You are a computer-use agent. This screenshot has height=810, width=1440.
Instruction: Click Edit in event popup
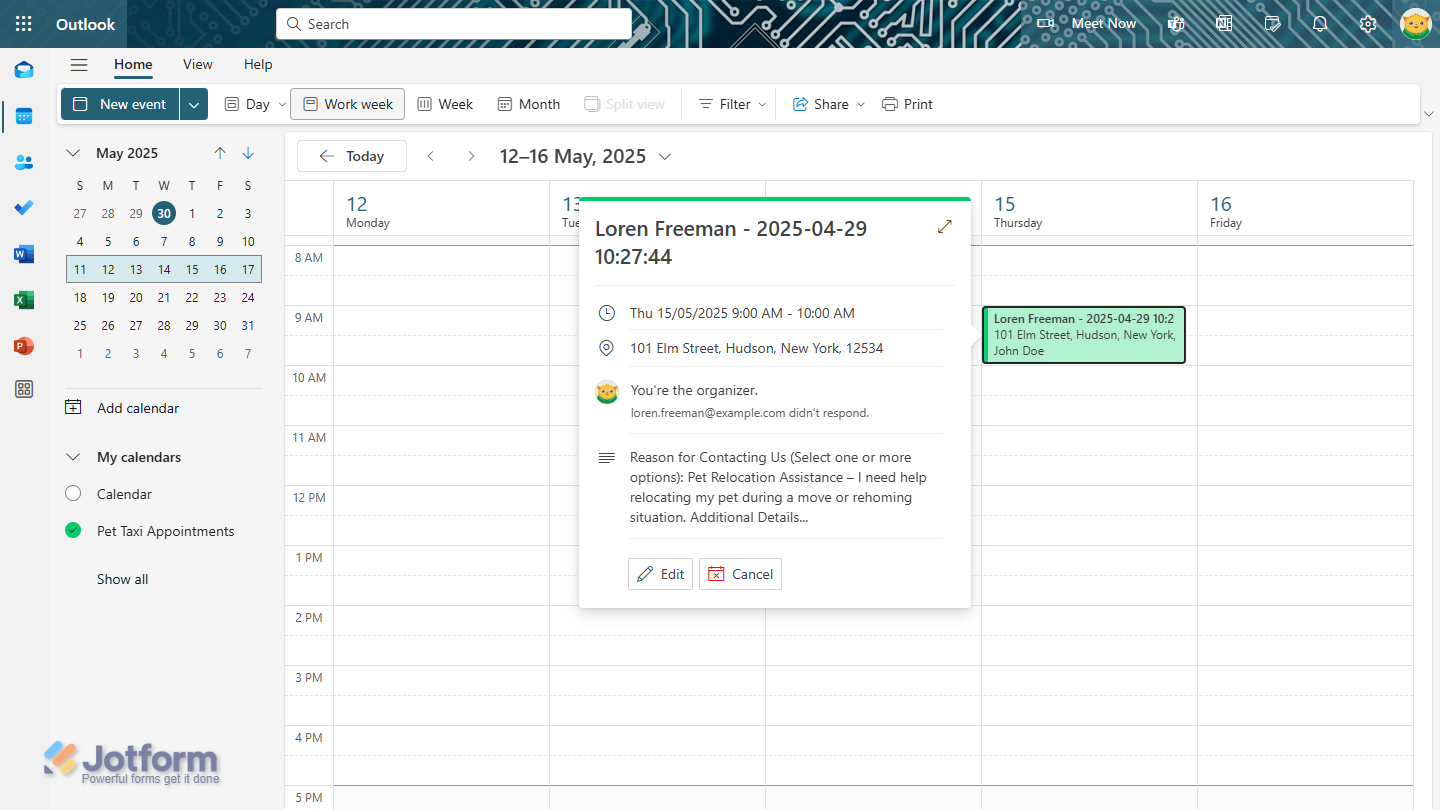point(660,574)
